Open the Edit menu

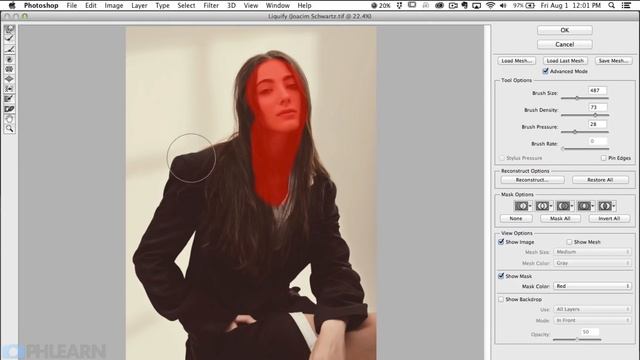click(91, 5)
